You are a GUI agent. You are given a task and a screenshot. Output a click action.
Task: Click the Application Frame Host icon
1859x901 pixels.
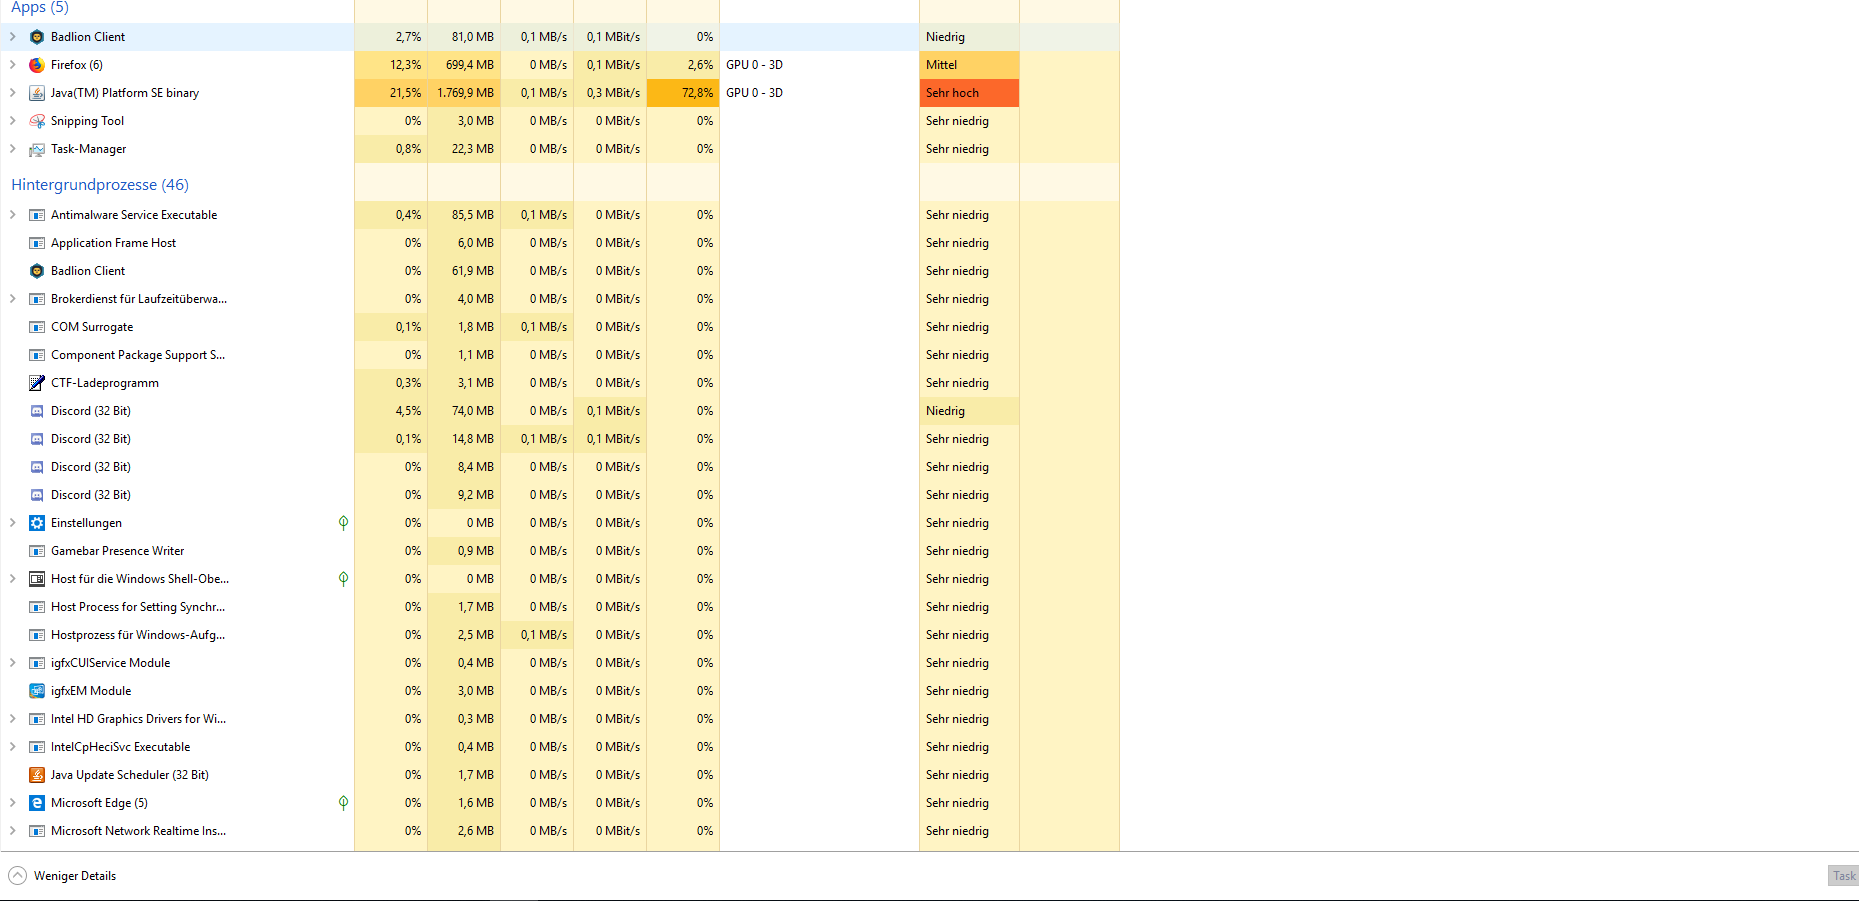tap(37, 243)
